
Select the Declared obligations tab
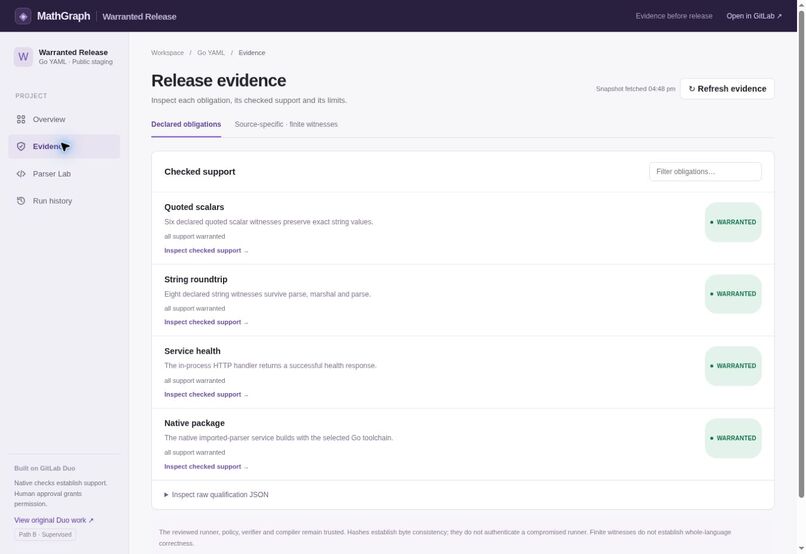(x=186, y=124)
